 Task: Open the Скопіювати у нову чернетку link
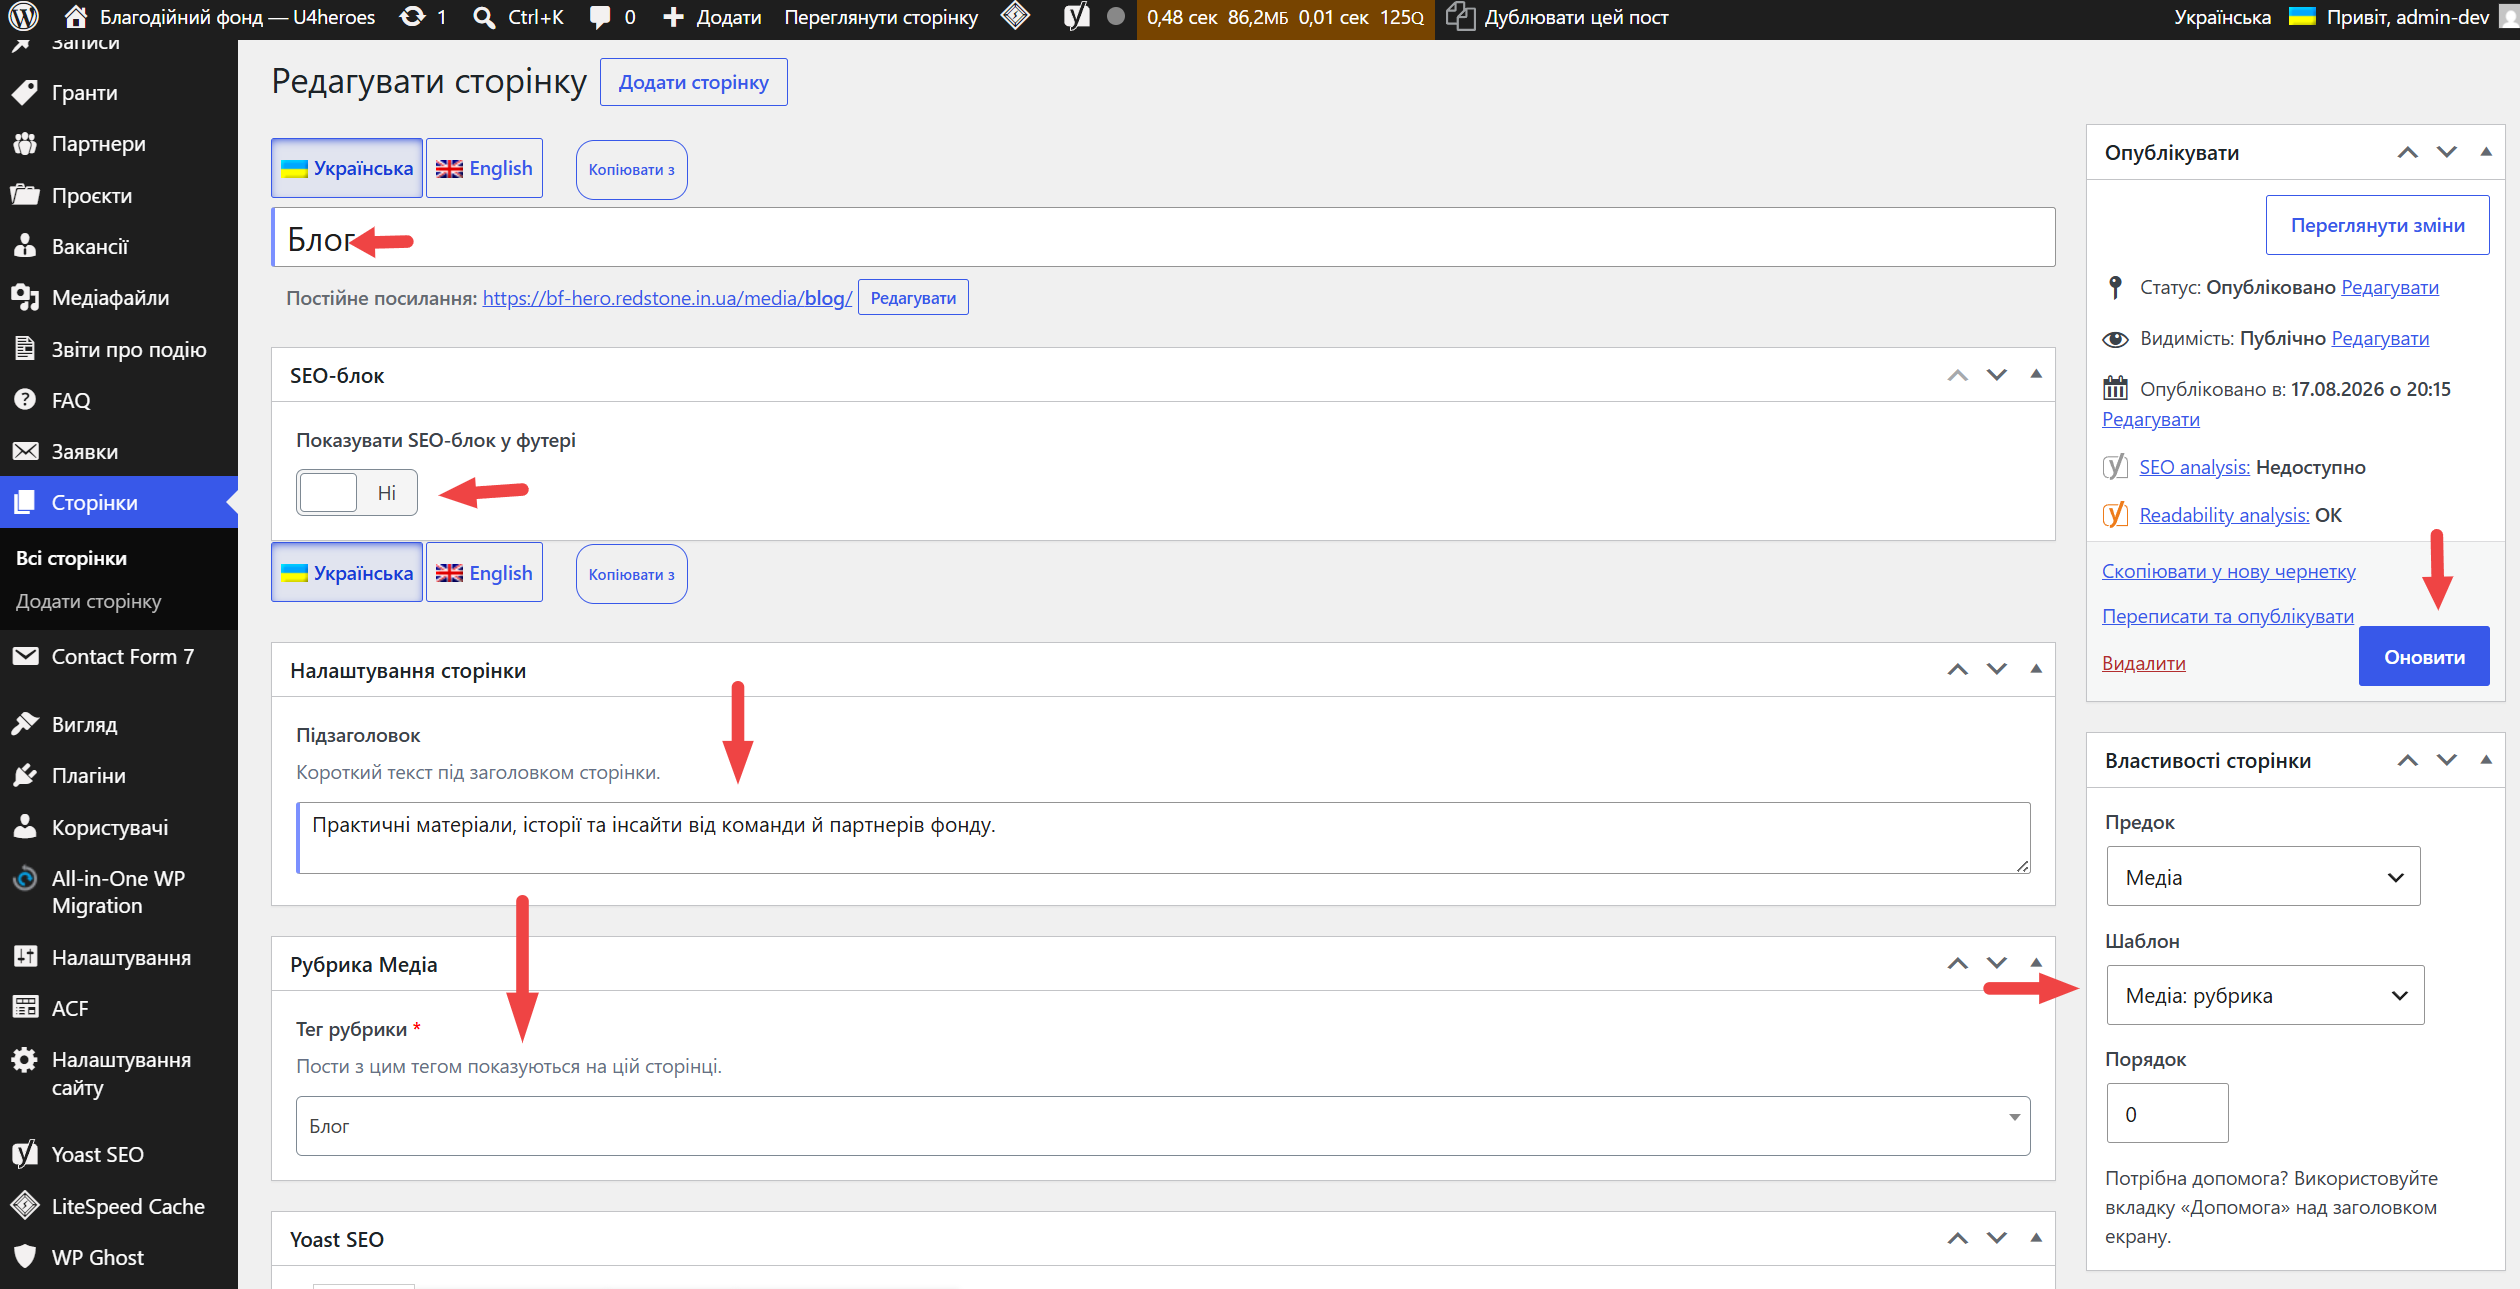click(2229, 571)
